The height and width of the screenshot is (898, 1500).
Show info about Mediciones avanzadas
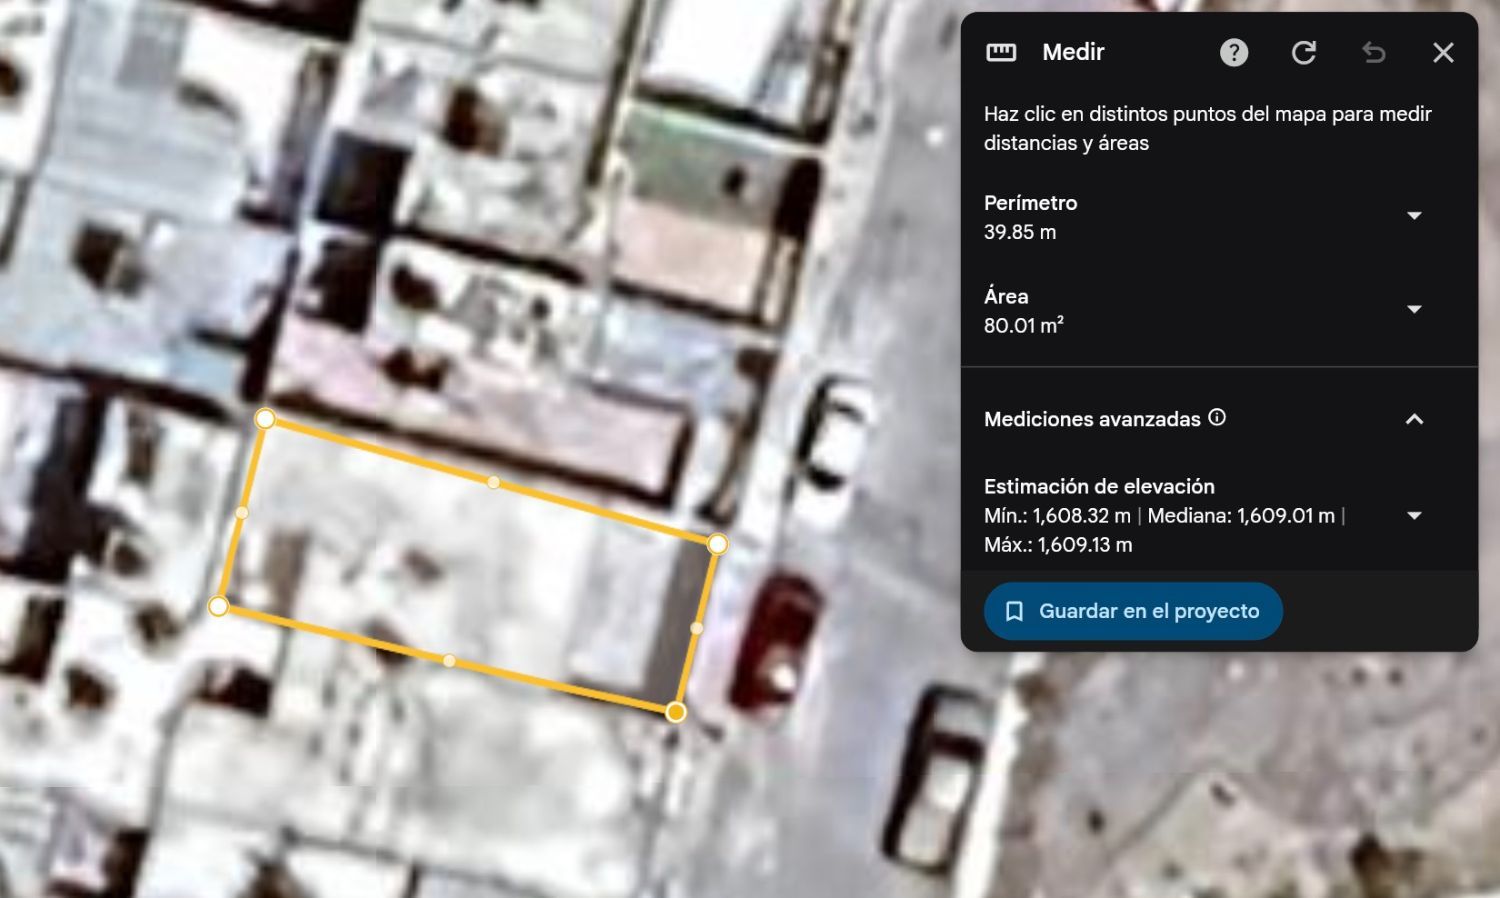[1217, 418]
